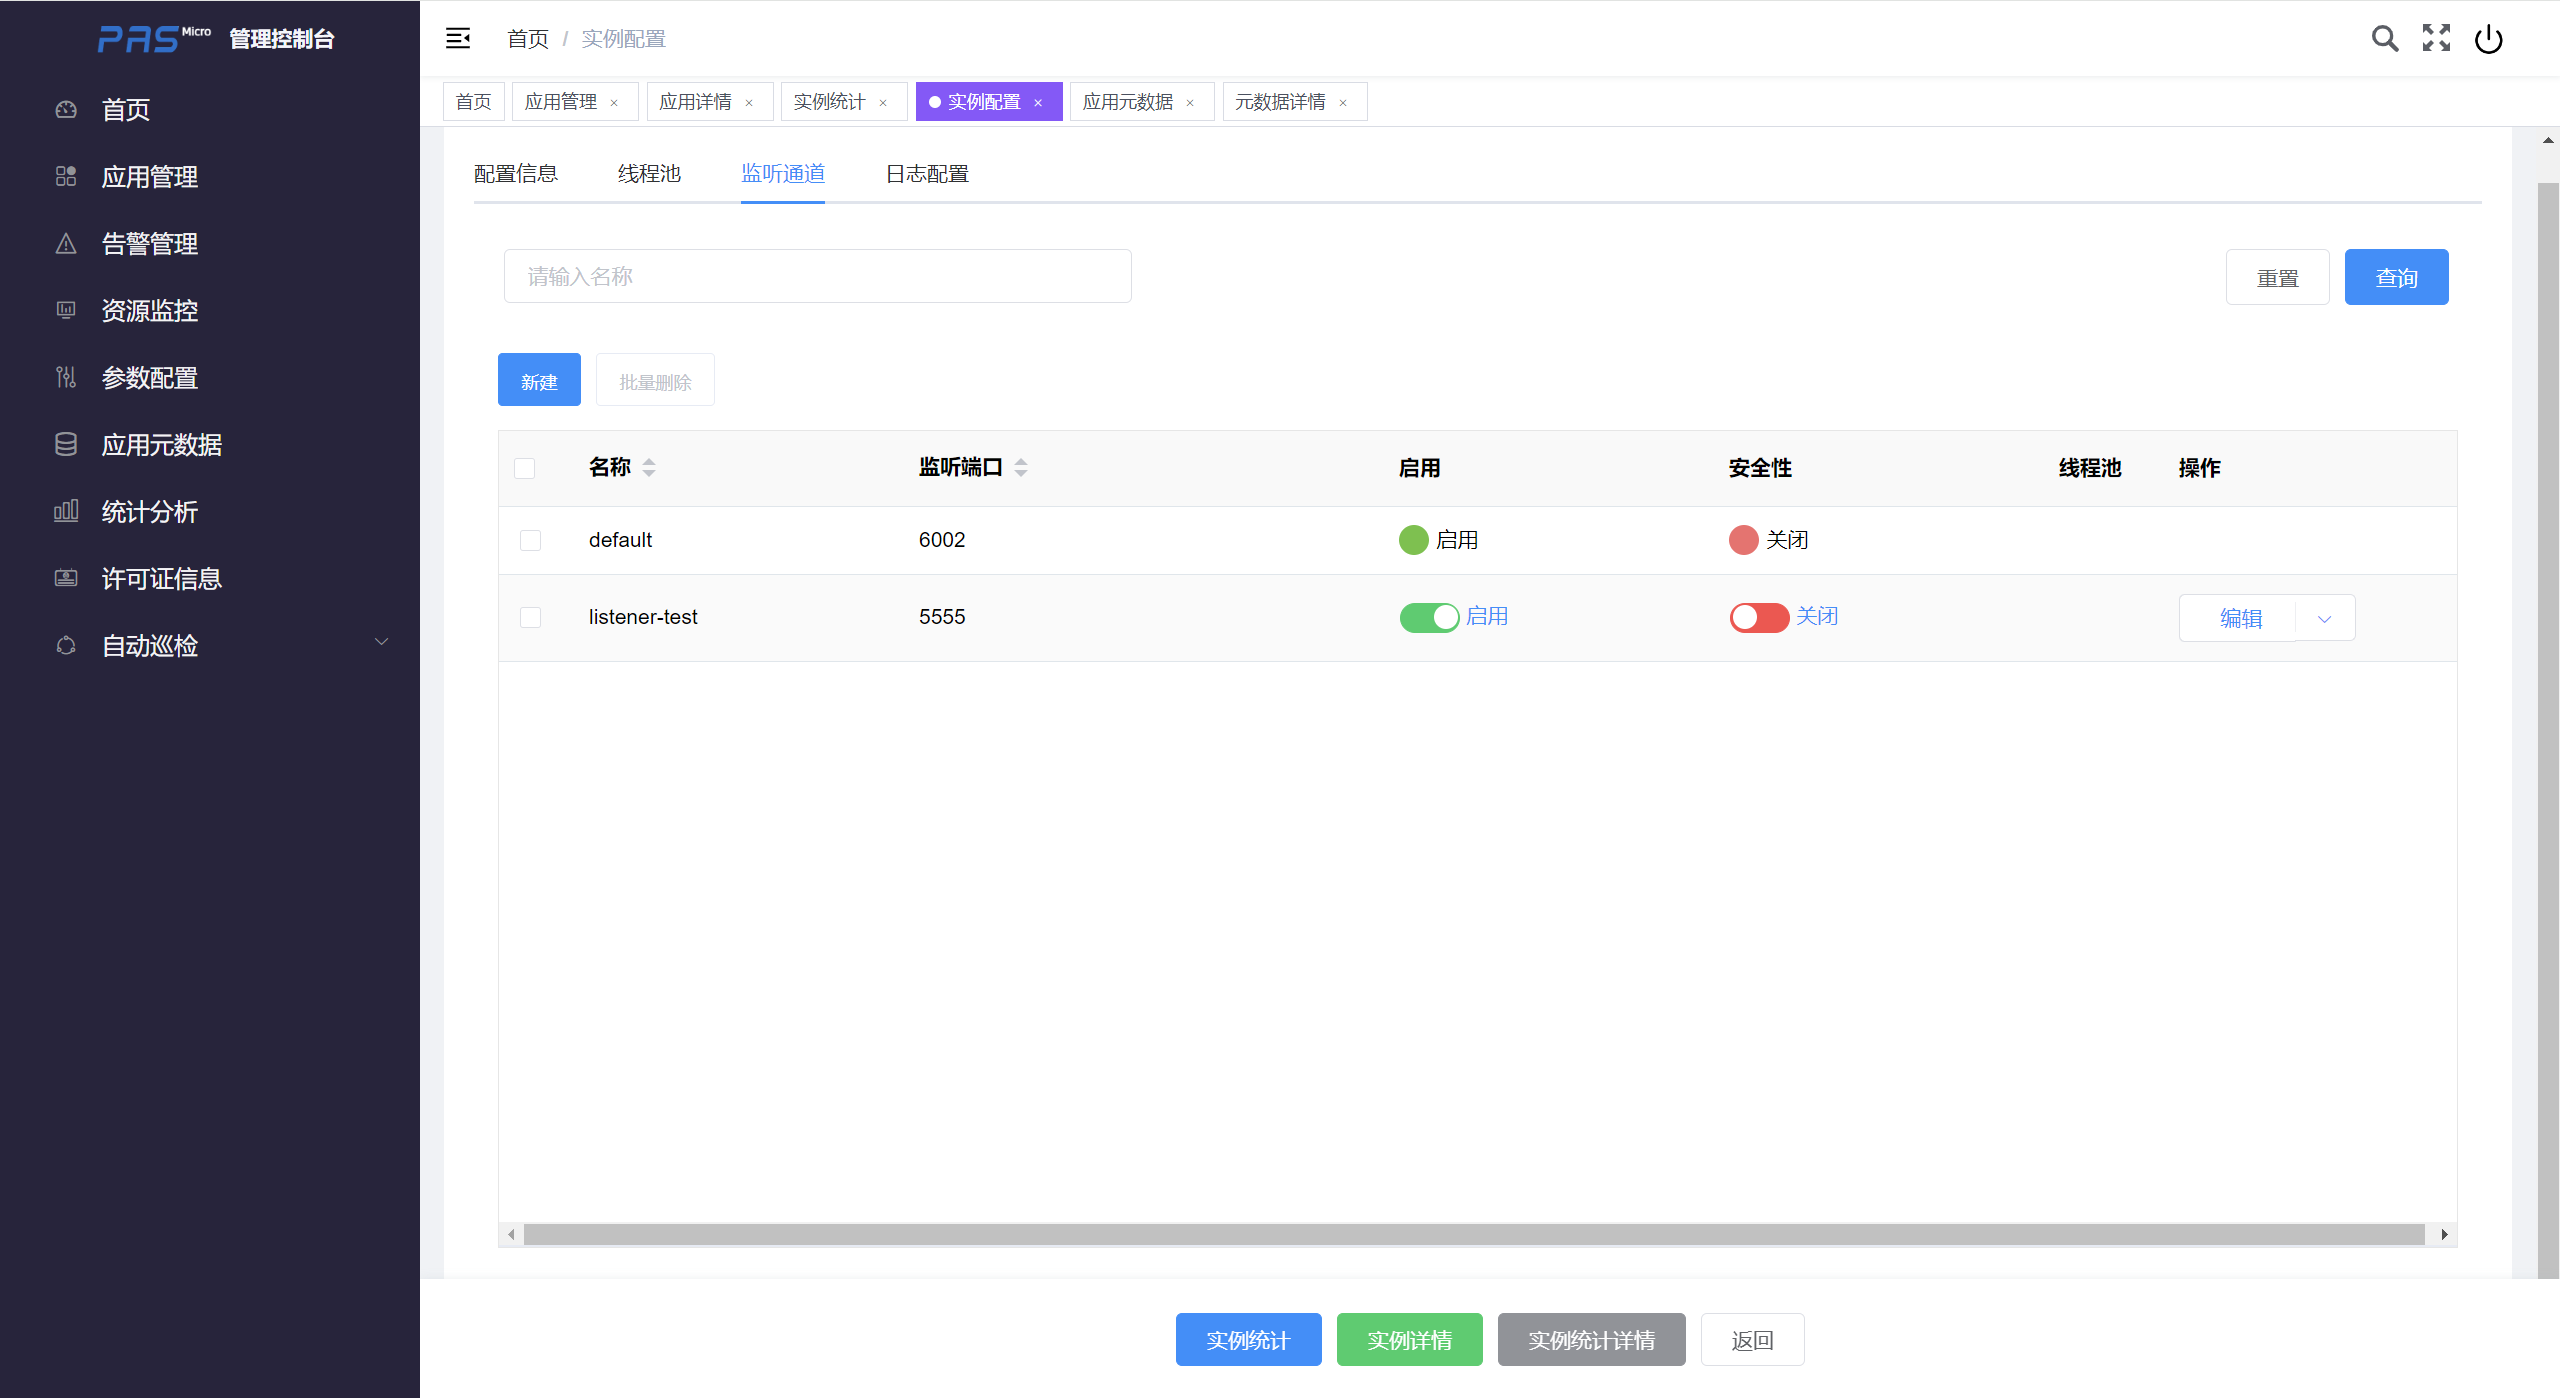Screen dimensions: 2560x1398
Task: Click the search magnifier icon
Action: [2384, 38]
